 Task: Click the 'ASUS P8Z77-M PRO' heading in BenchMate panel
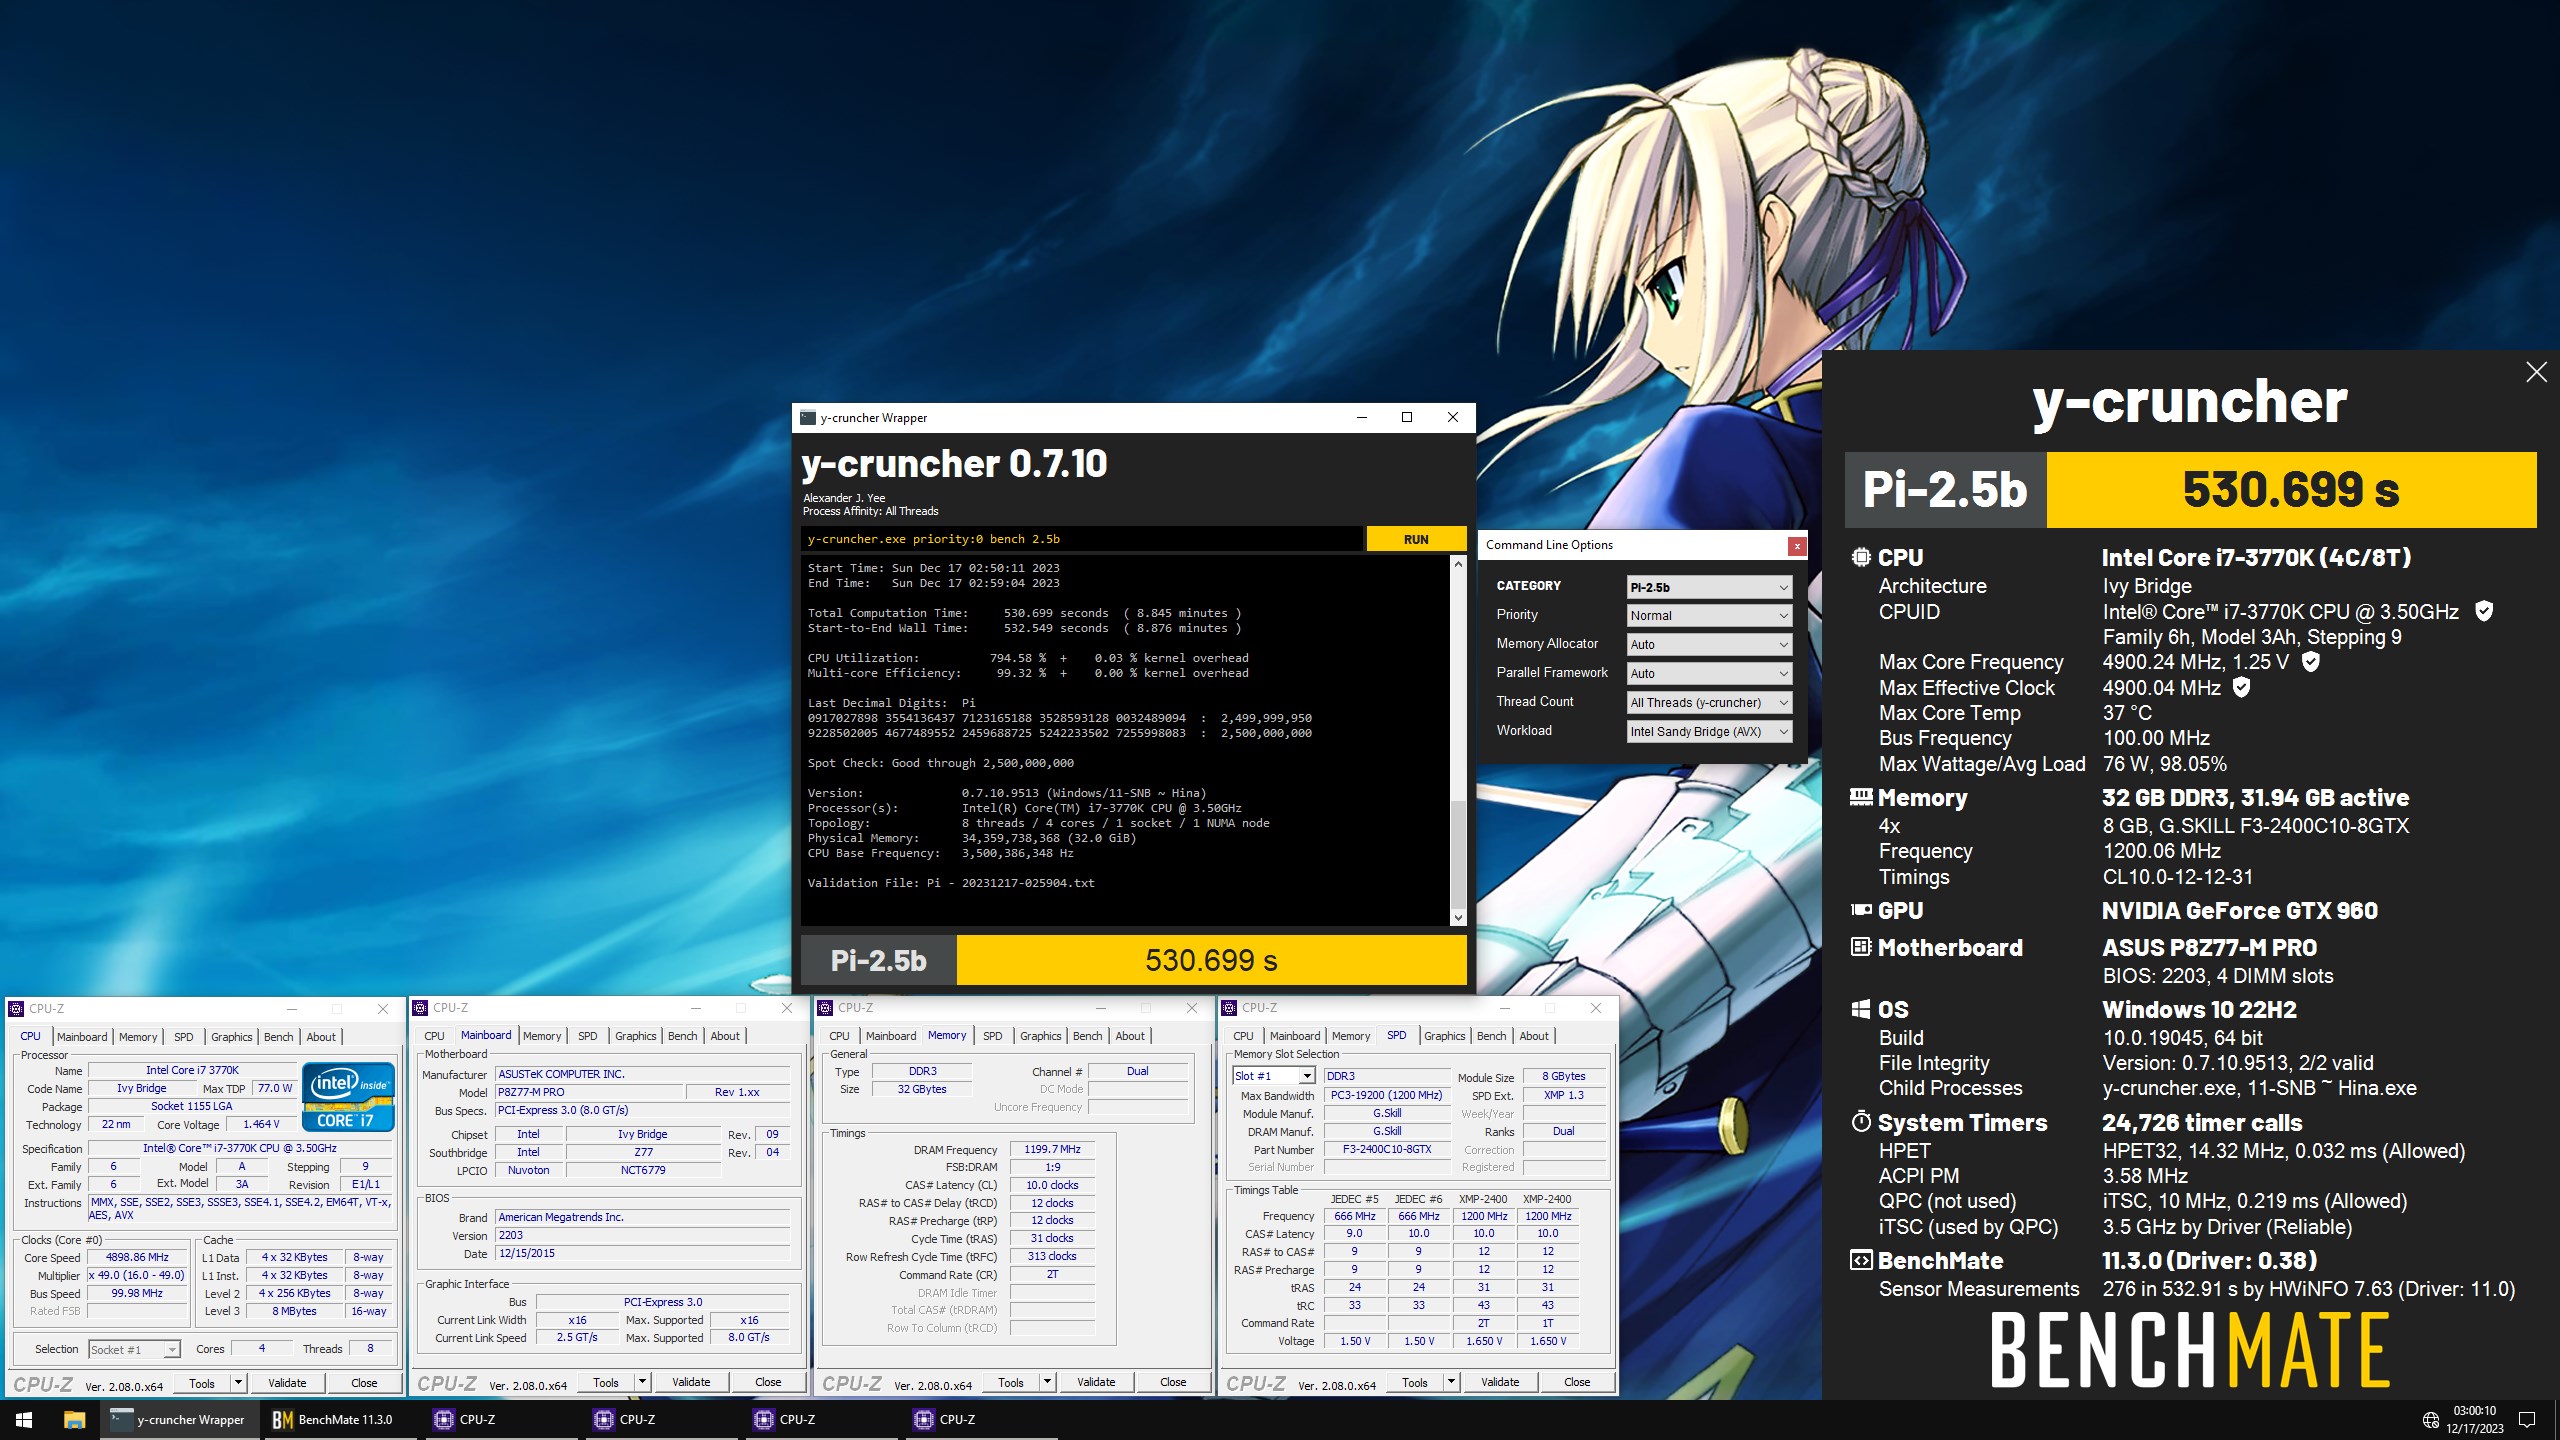point(2209,947)
